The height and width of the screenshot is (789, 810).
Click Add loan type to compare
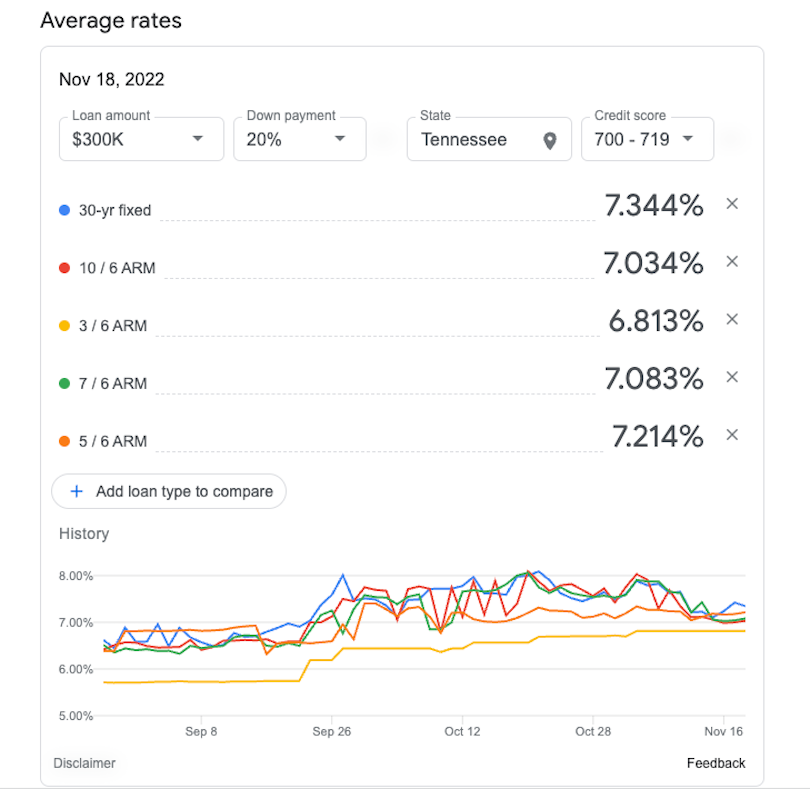pos(169,491)
